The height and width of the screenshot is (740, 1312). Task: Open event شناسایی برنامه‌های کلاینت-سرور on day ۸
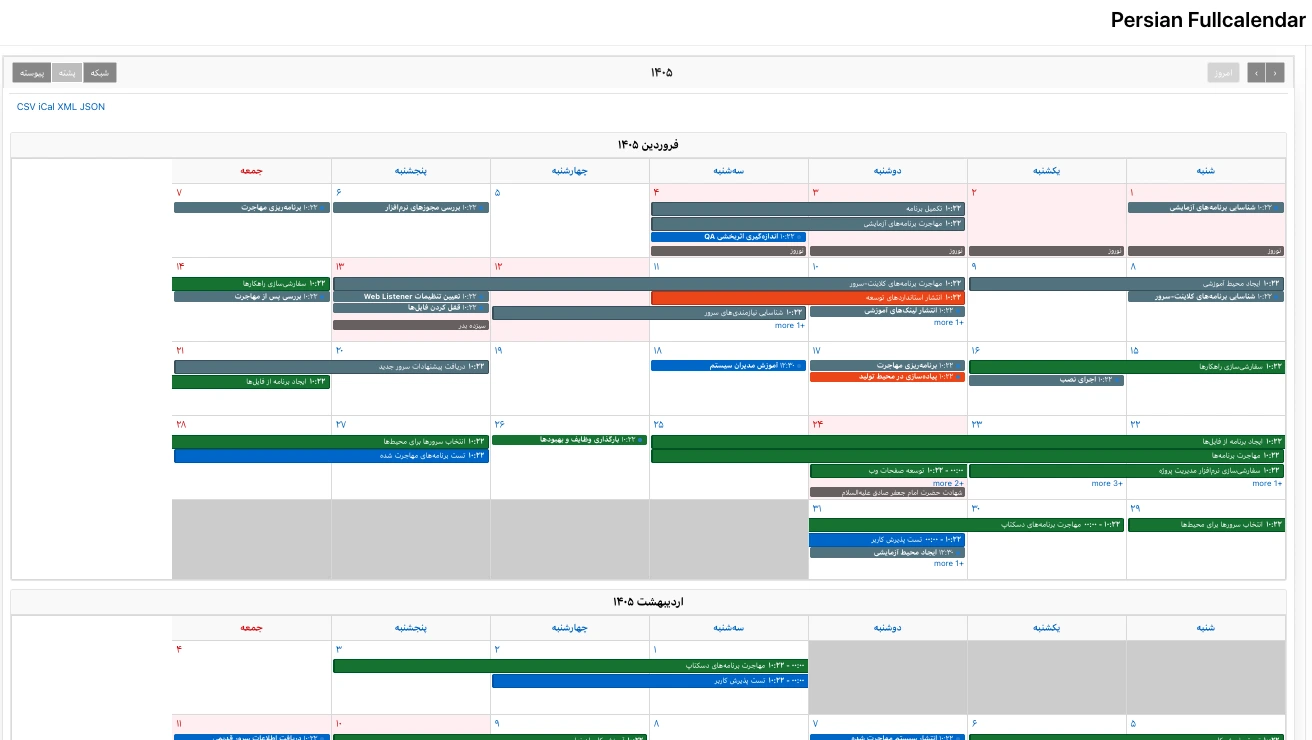(1206, 296)
